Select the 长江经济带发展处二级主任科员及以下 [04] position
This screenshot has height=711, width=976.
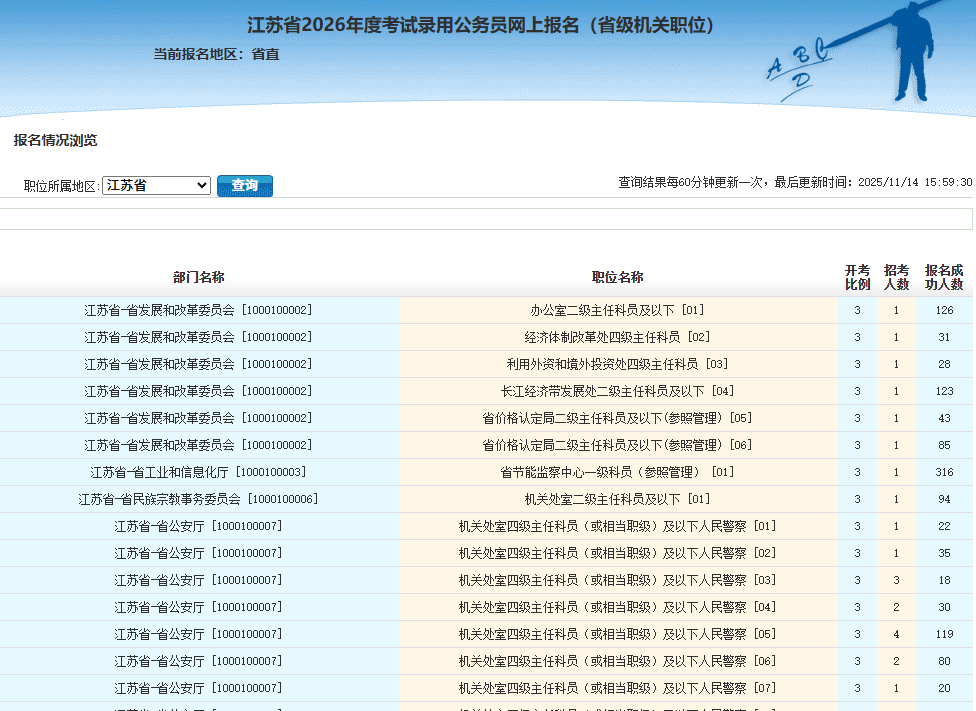(617, 391)
